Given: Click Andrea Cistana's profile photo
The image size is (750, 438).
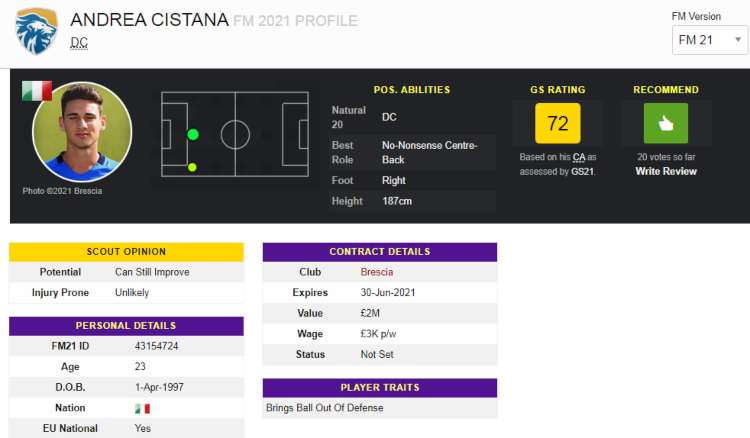Looking at the screenshot, I should pos(82,131).
